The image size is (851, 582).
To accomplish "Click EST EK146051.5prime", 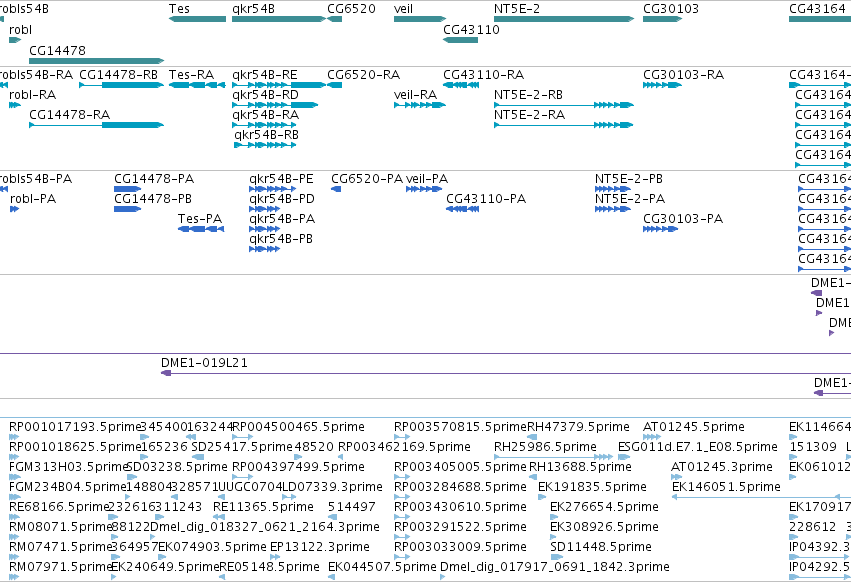I will tap(761, 497).
